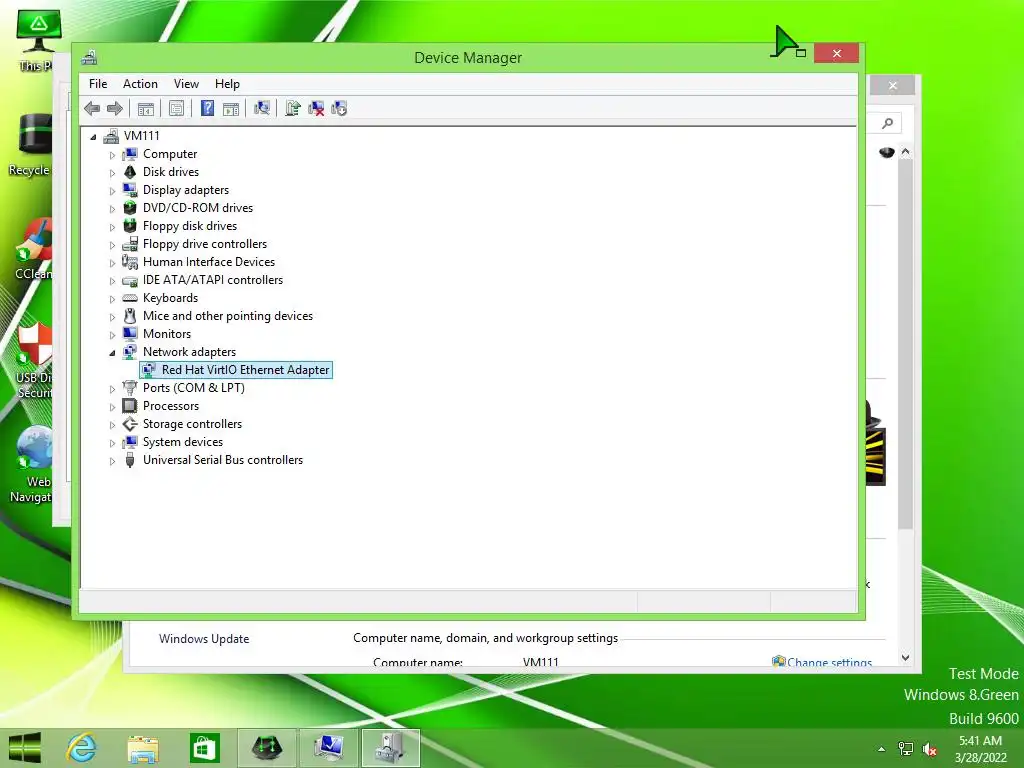Expand the Universal Serial Bus controllers category

(112, 460)
